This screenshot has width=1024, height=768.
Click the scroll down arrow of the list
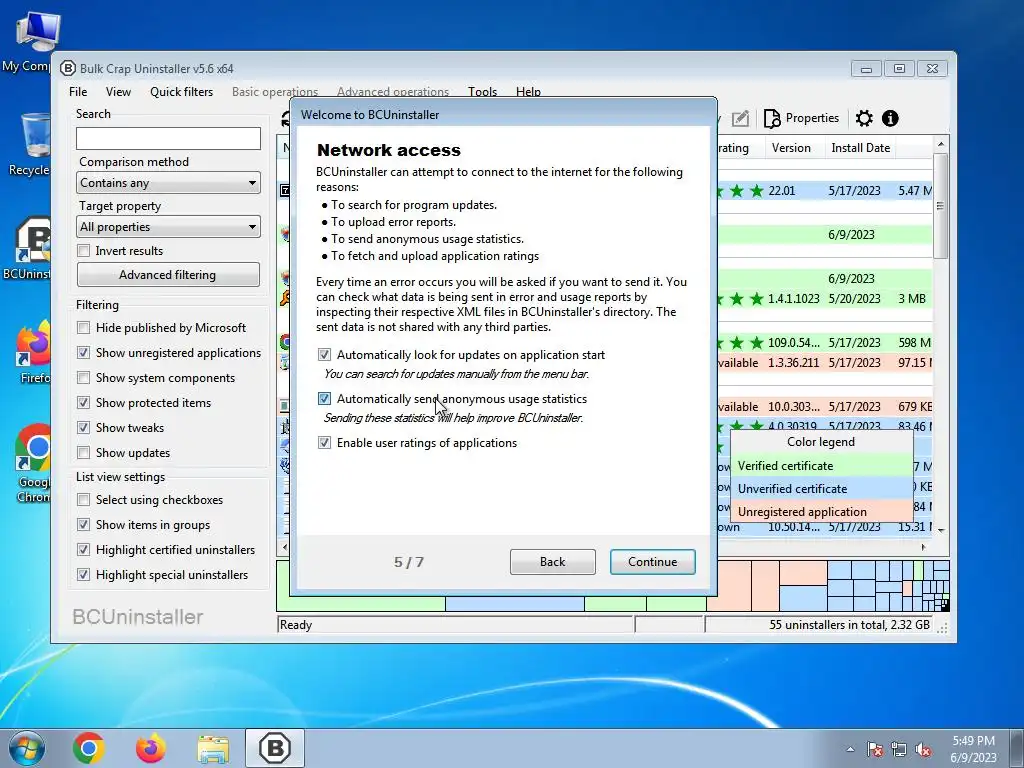(x=940, y=530)
